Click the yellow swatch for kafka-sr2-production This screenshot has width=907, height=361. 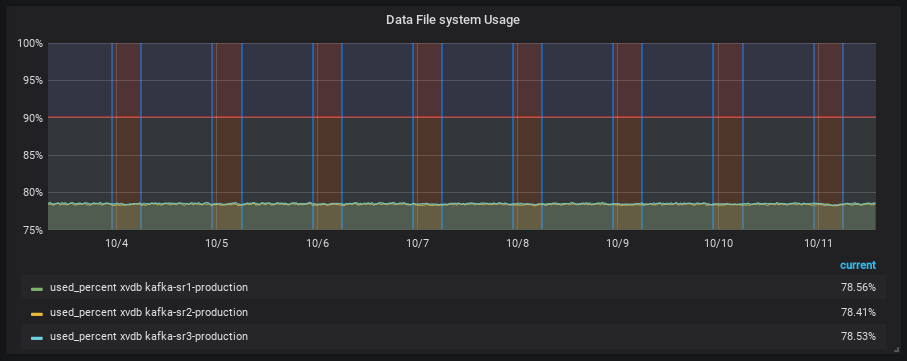coord(37,313)
